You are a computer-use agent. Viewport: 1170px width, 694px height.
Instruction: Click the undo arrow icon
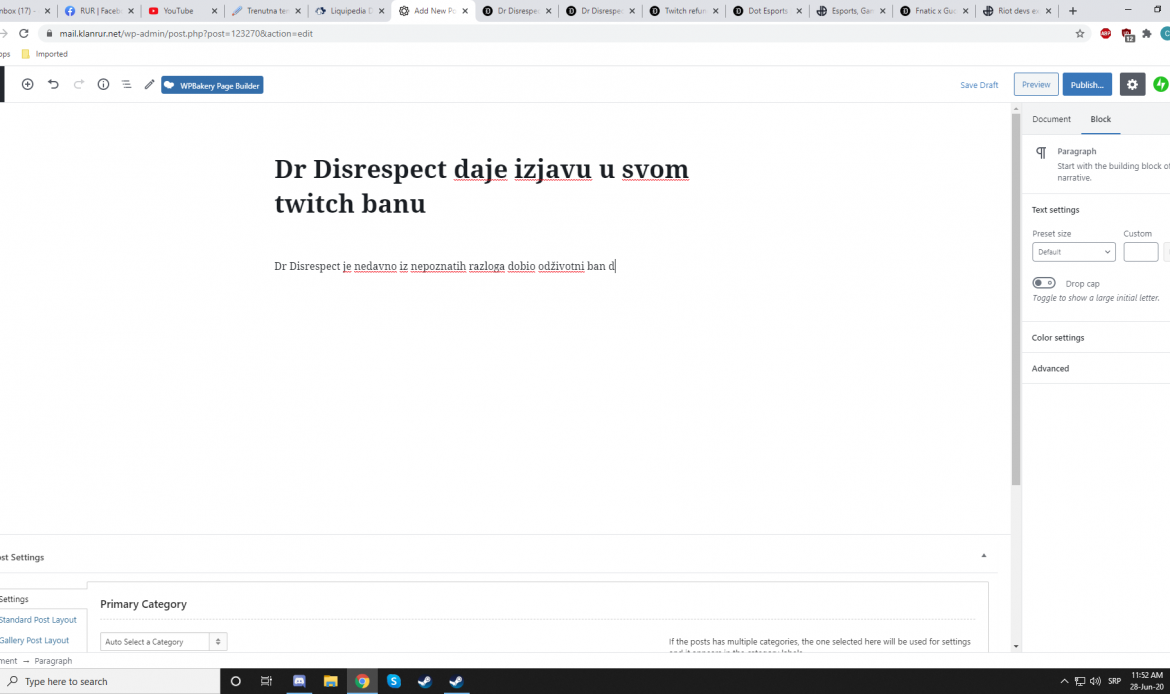(x=53, y=85)
